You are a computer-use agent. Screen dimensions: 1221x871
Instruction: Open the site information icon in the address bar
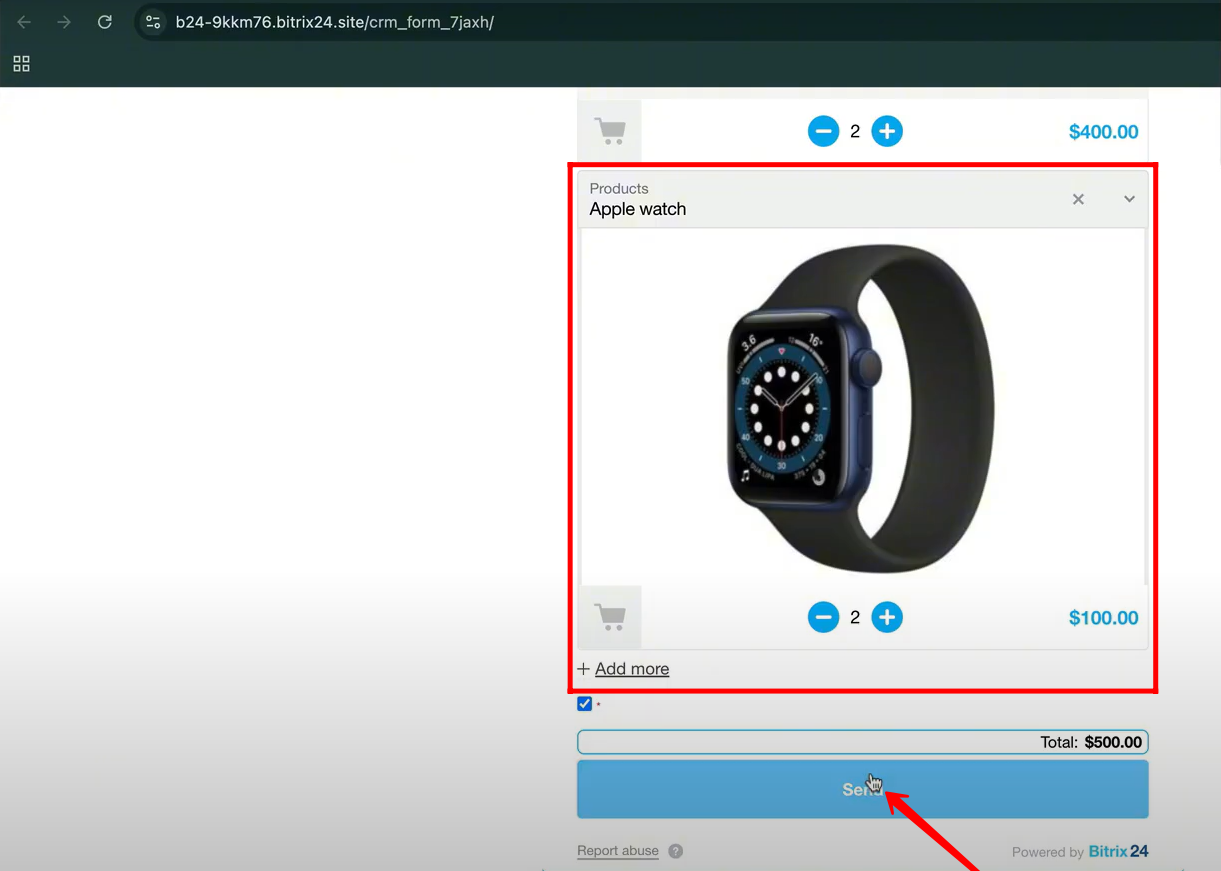pyautogui.click(x=153, y=22)
